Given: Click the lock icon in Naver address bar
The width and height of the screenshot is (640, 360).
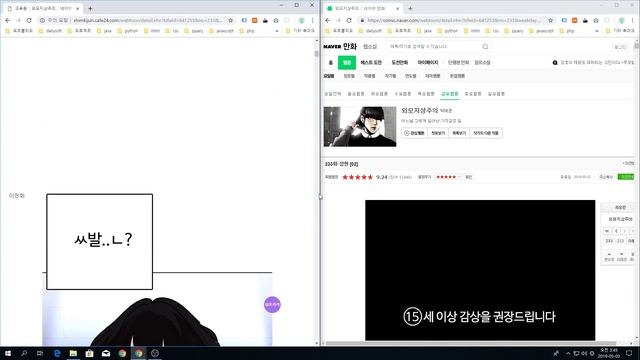Looking at the screenshot, I should [362, 20].
